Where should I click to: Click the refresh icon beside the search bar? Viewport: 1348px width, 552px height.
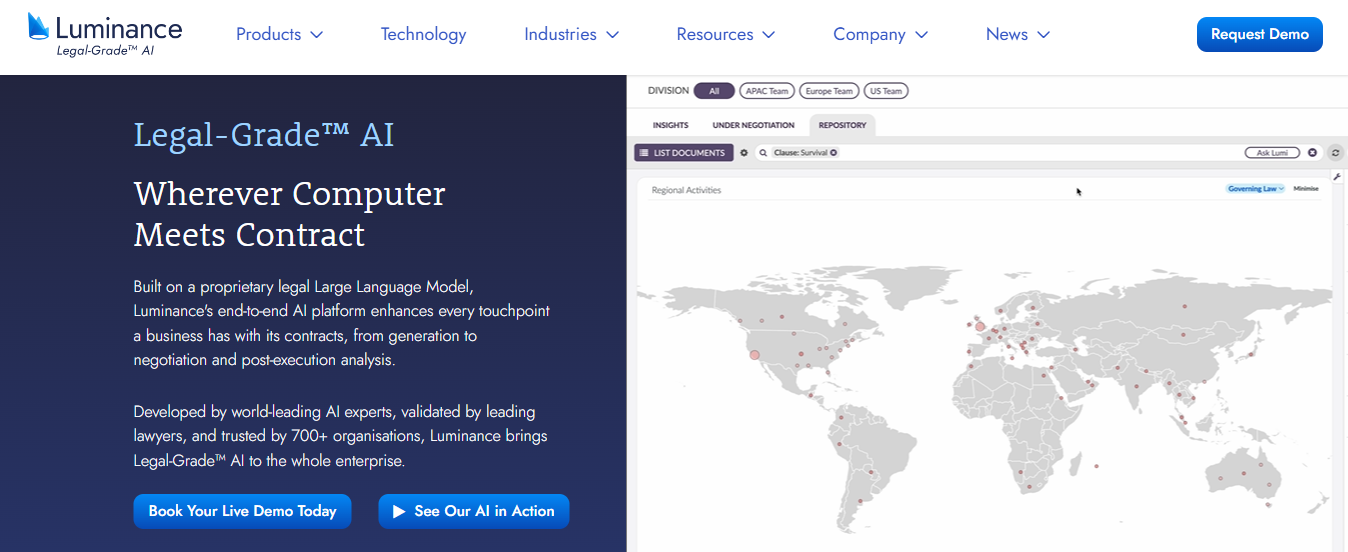pyautogui.click(x=1336, y=153)
